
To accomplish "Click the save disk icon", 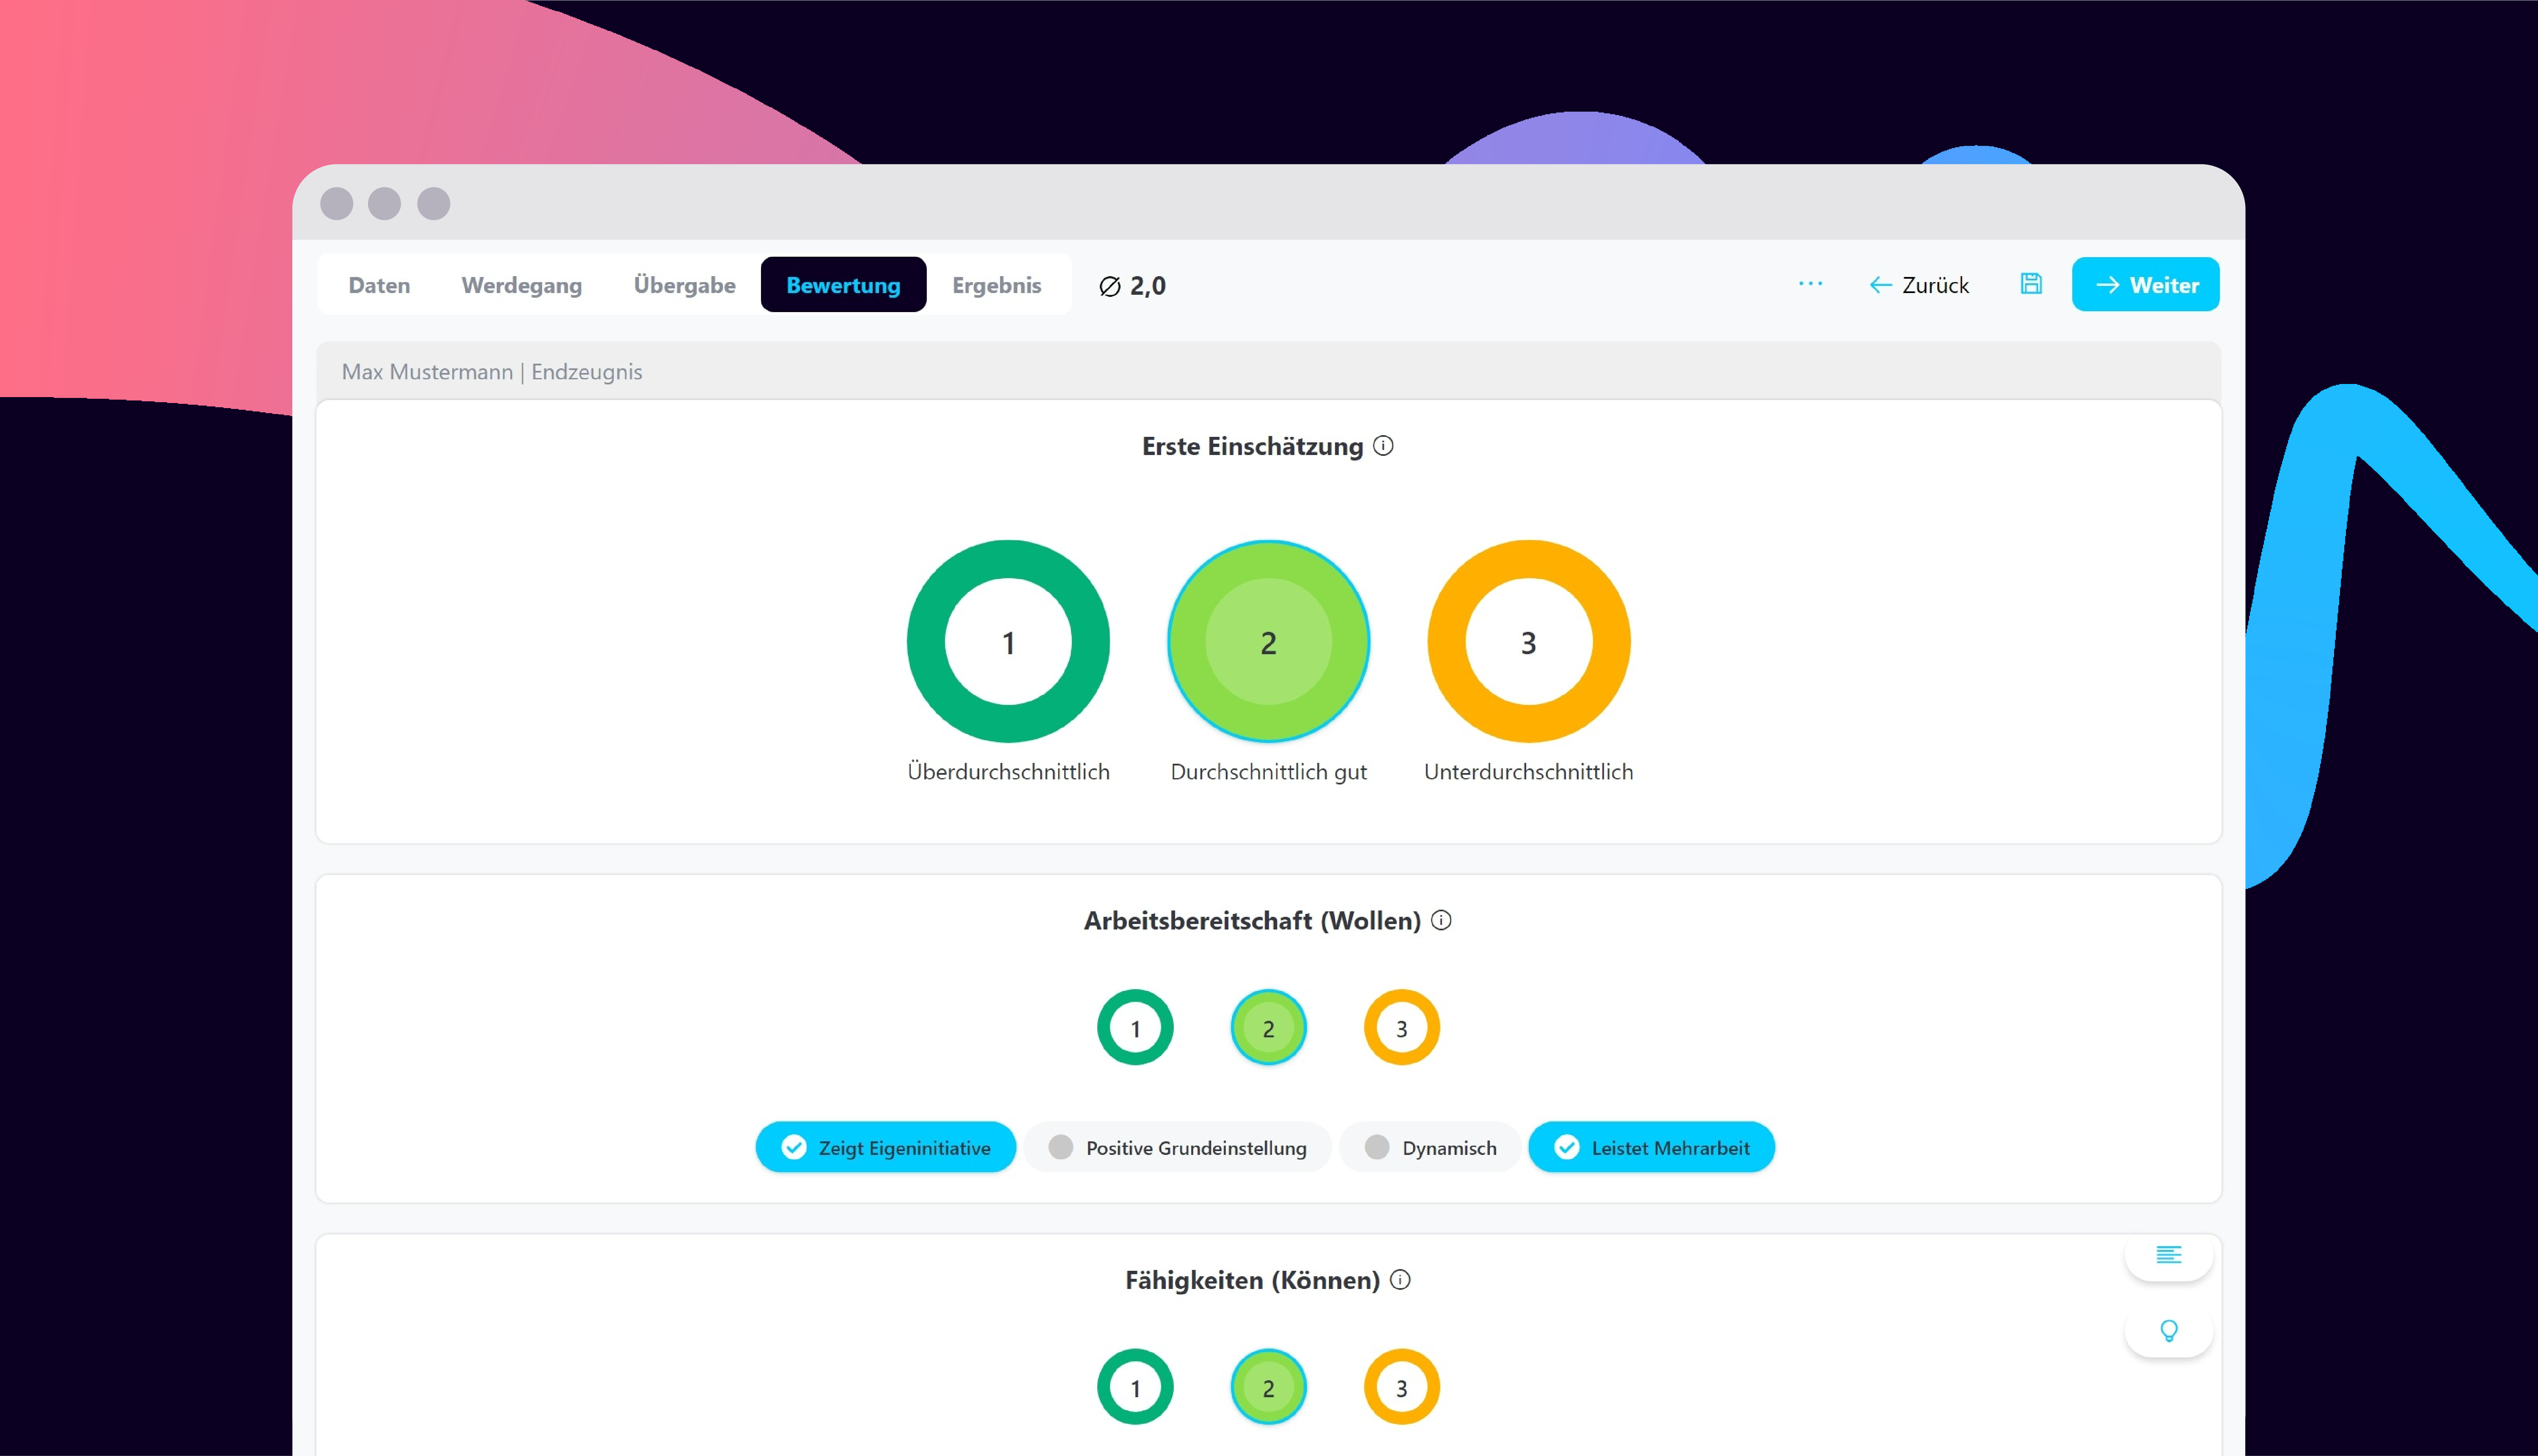I will click(x=2030, y=284).
